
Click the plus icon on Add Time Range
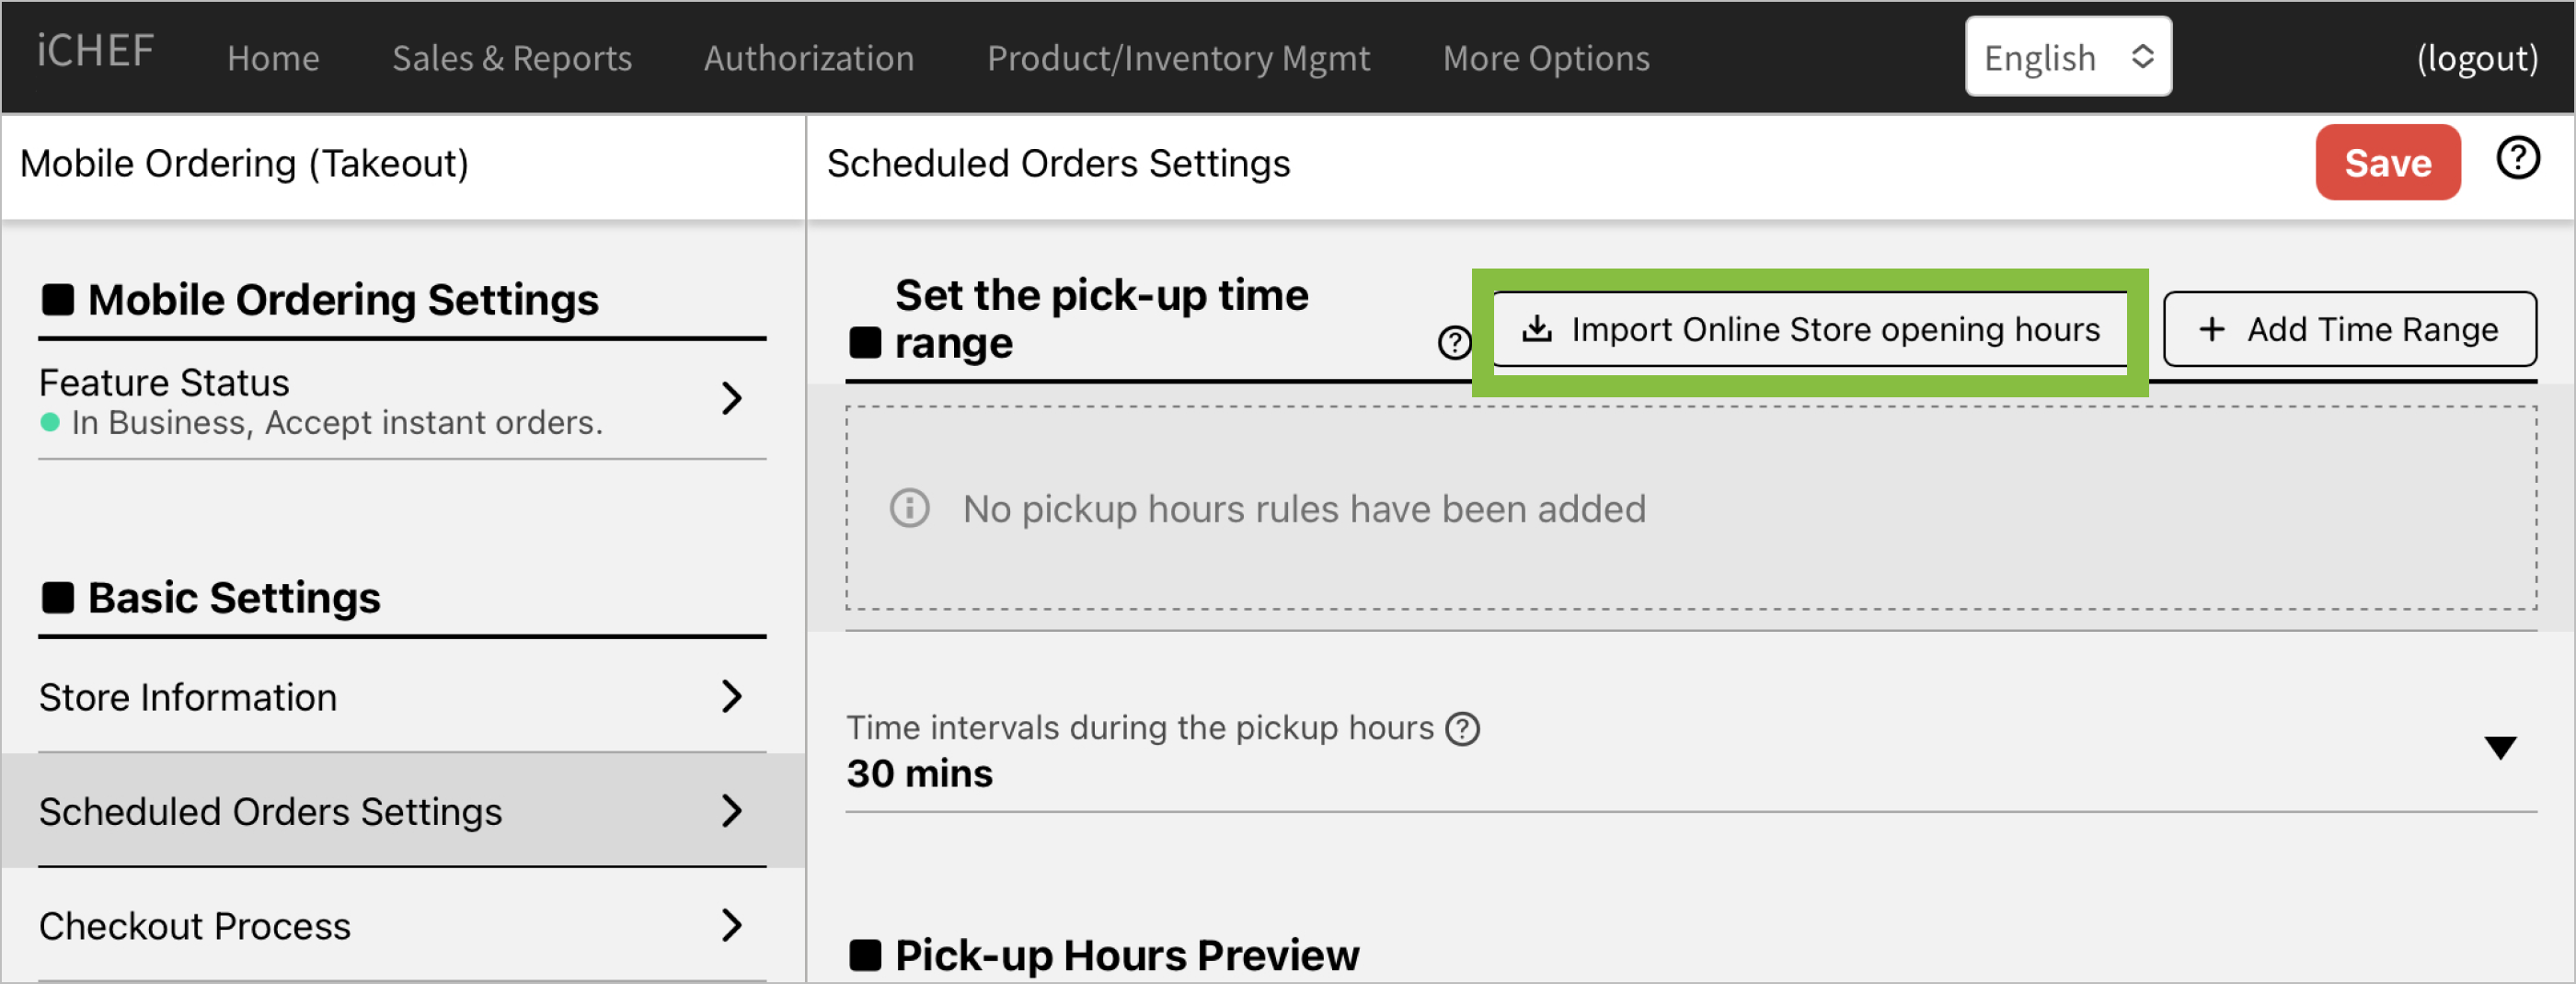click(x=2211, y=329)
